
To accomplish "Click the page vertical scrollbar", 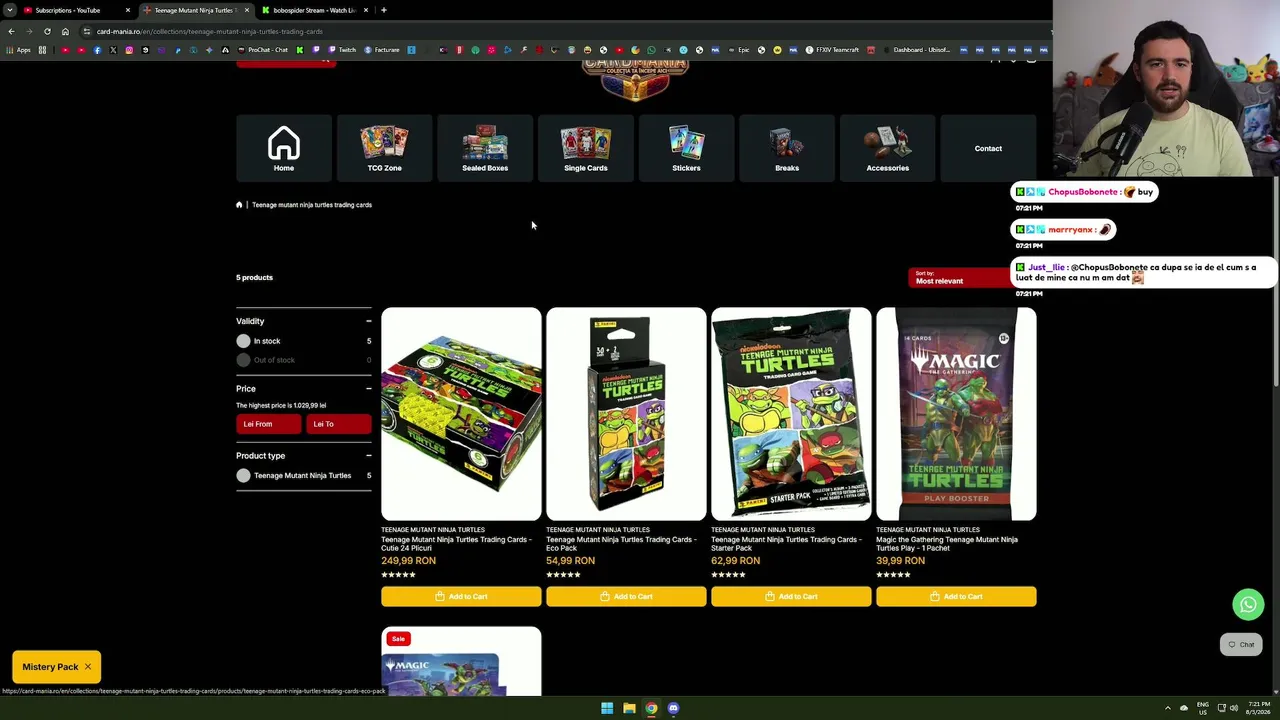I will point(1275,280).
